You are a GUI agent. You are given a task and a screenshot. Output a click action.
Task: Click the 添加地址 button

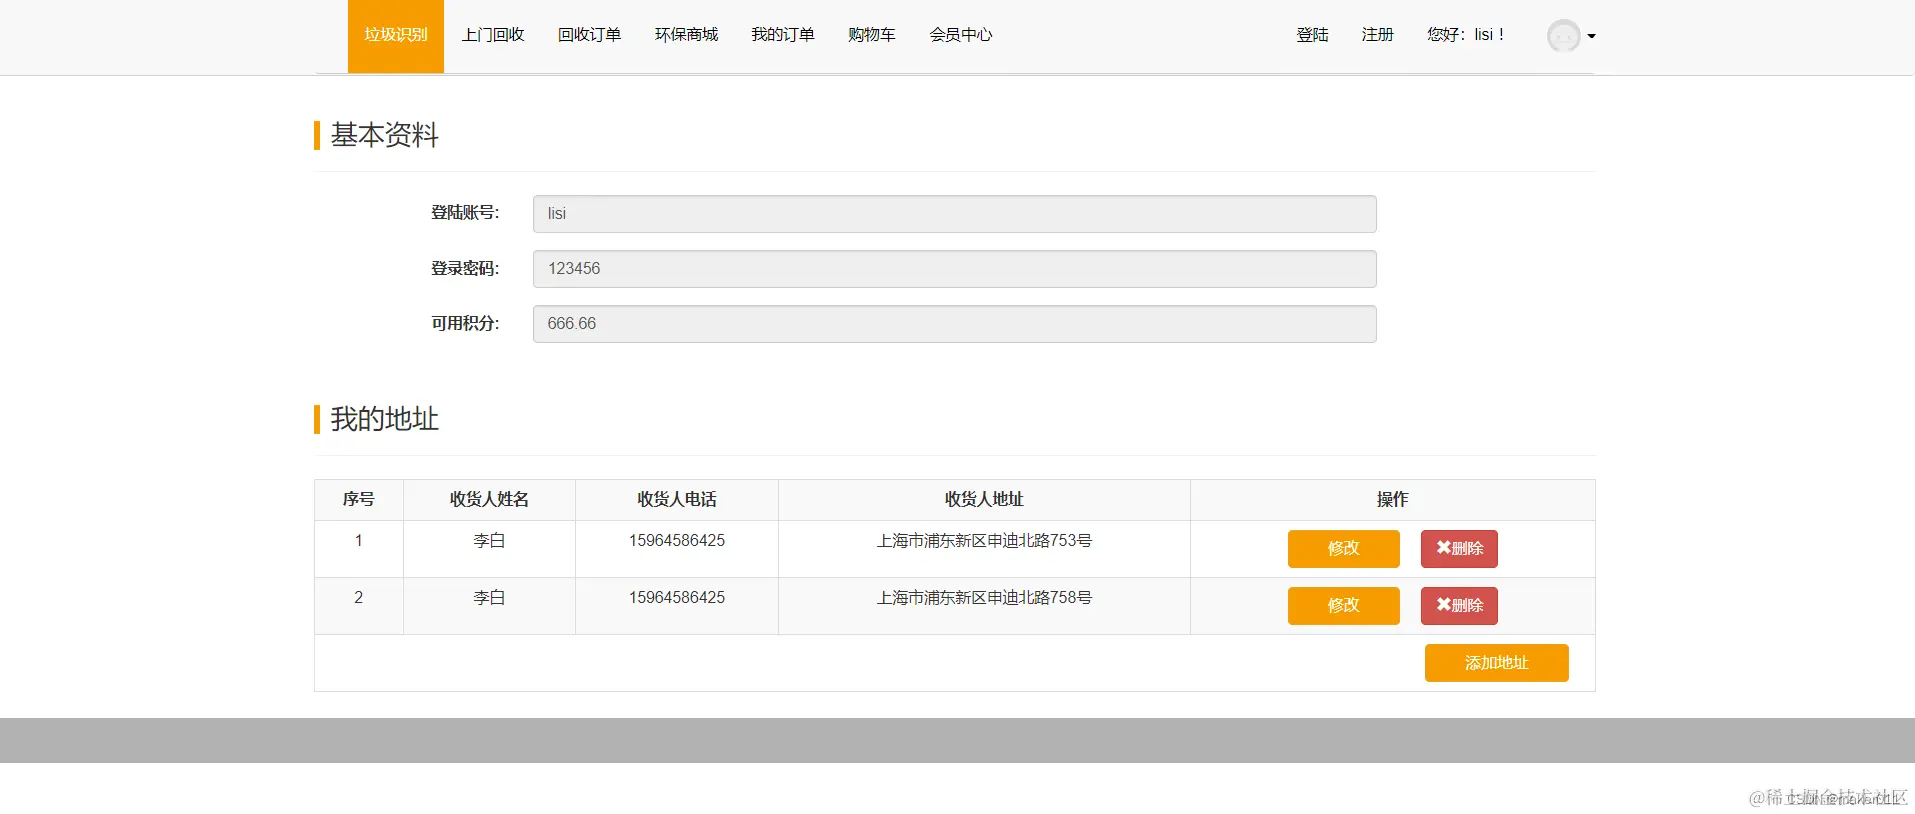coord(1497,663)
